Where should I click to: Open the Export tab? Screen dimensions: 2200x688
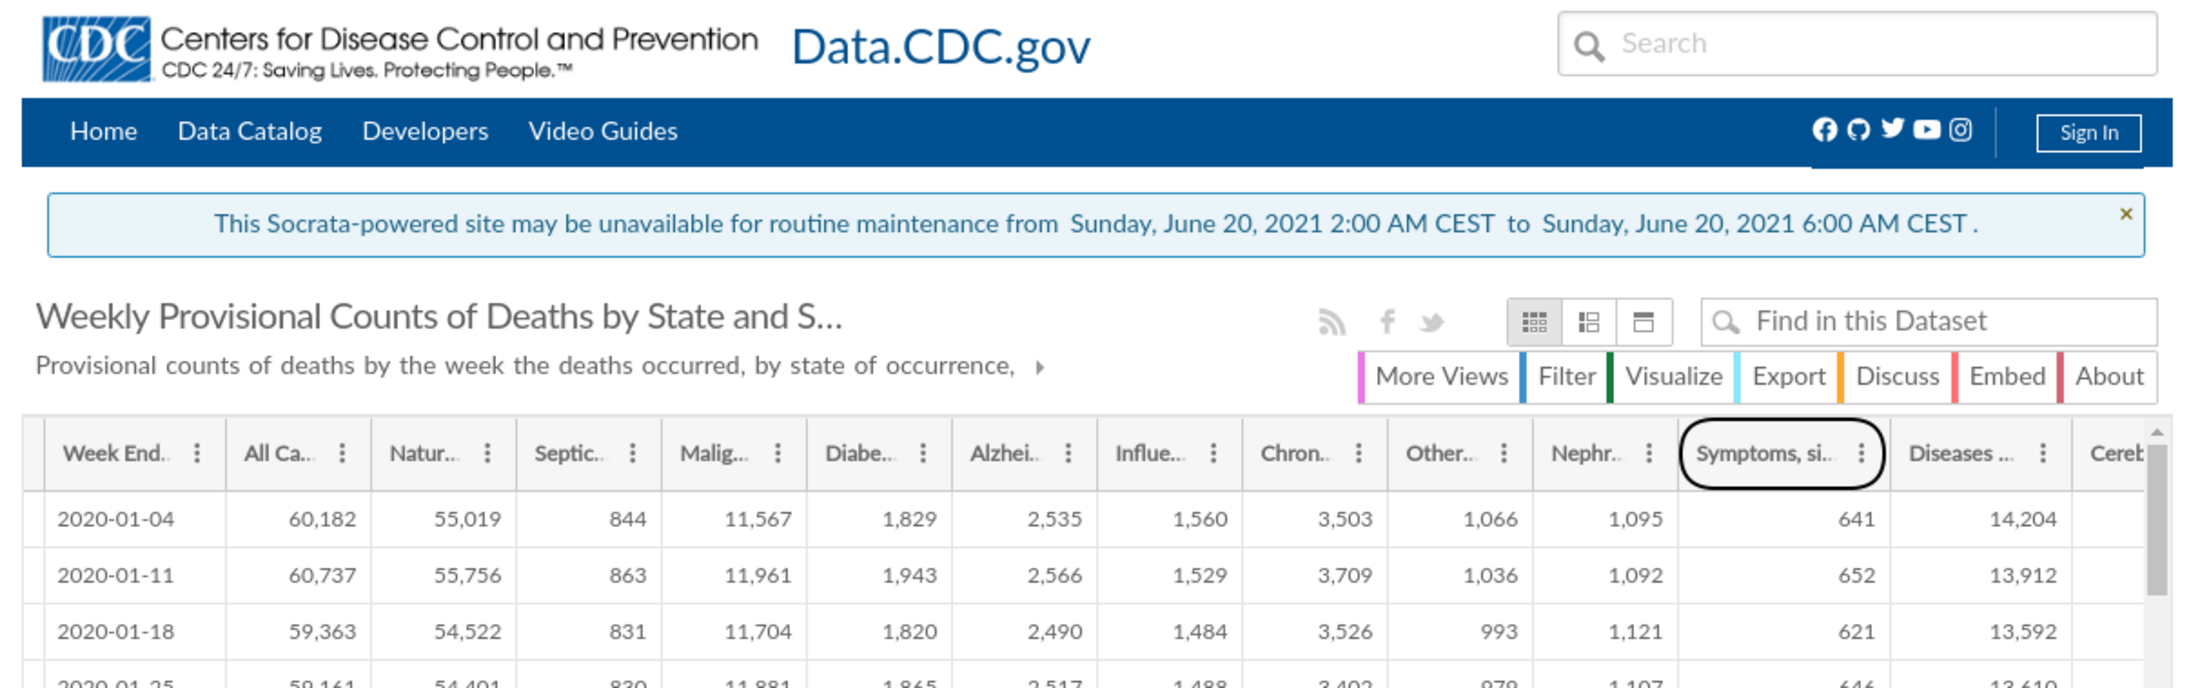coord(1788,377)
